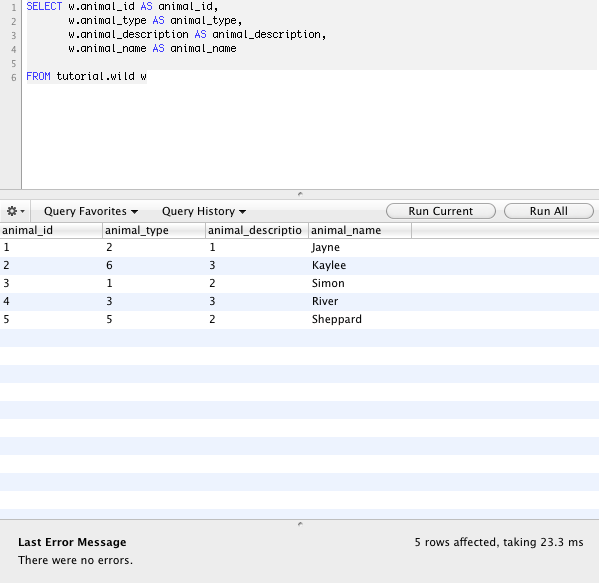
Task: Sort by the animal_id column header
Action: pos(51,230)
